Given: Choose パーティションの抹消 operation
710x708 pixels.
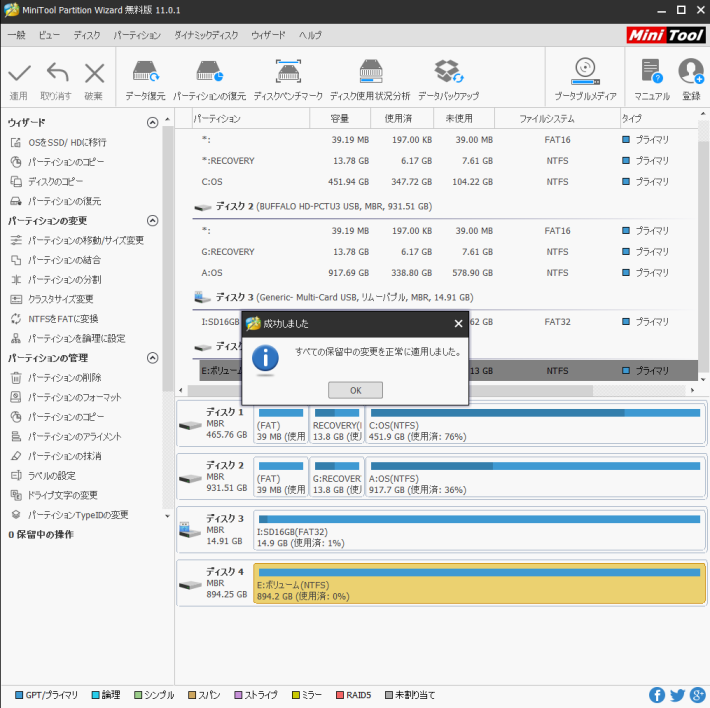Looking at the screenshot, I should point(55,456).
